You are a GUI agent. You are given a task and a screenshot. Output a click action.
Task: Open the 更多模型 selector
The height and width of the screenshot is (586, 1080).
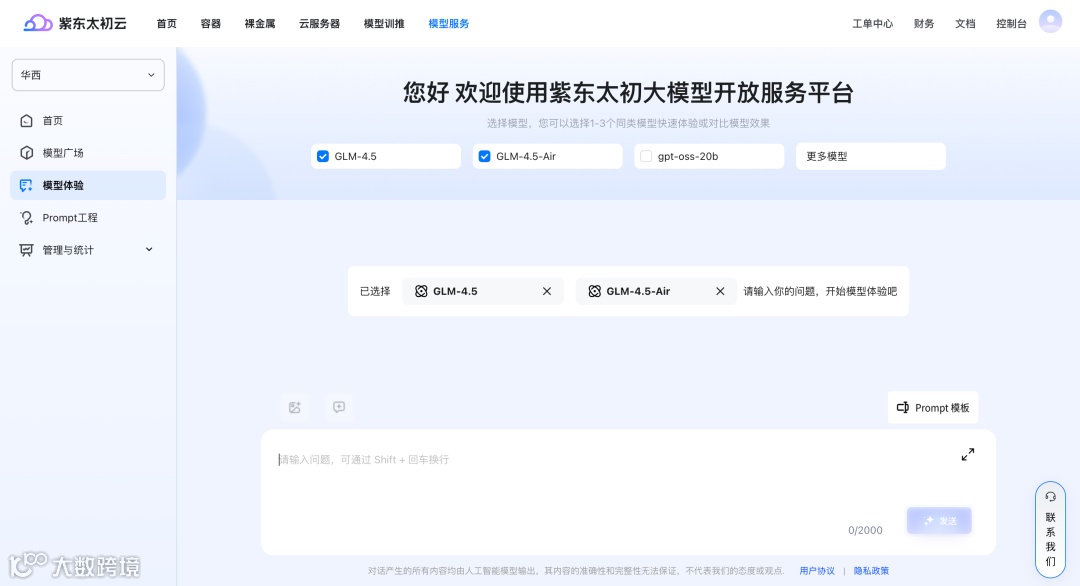871,156
